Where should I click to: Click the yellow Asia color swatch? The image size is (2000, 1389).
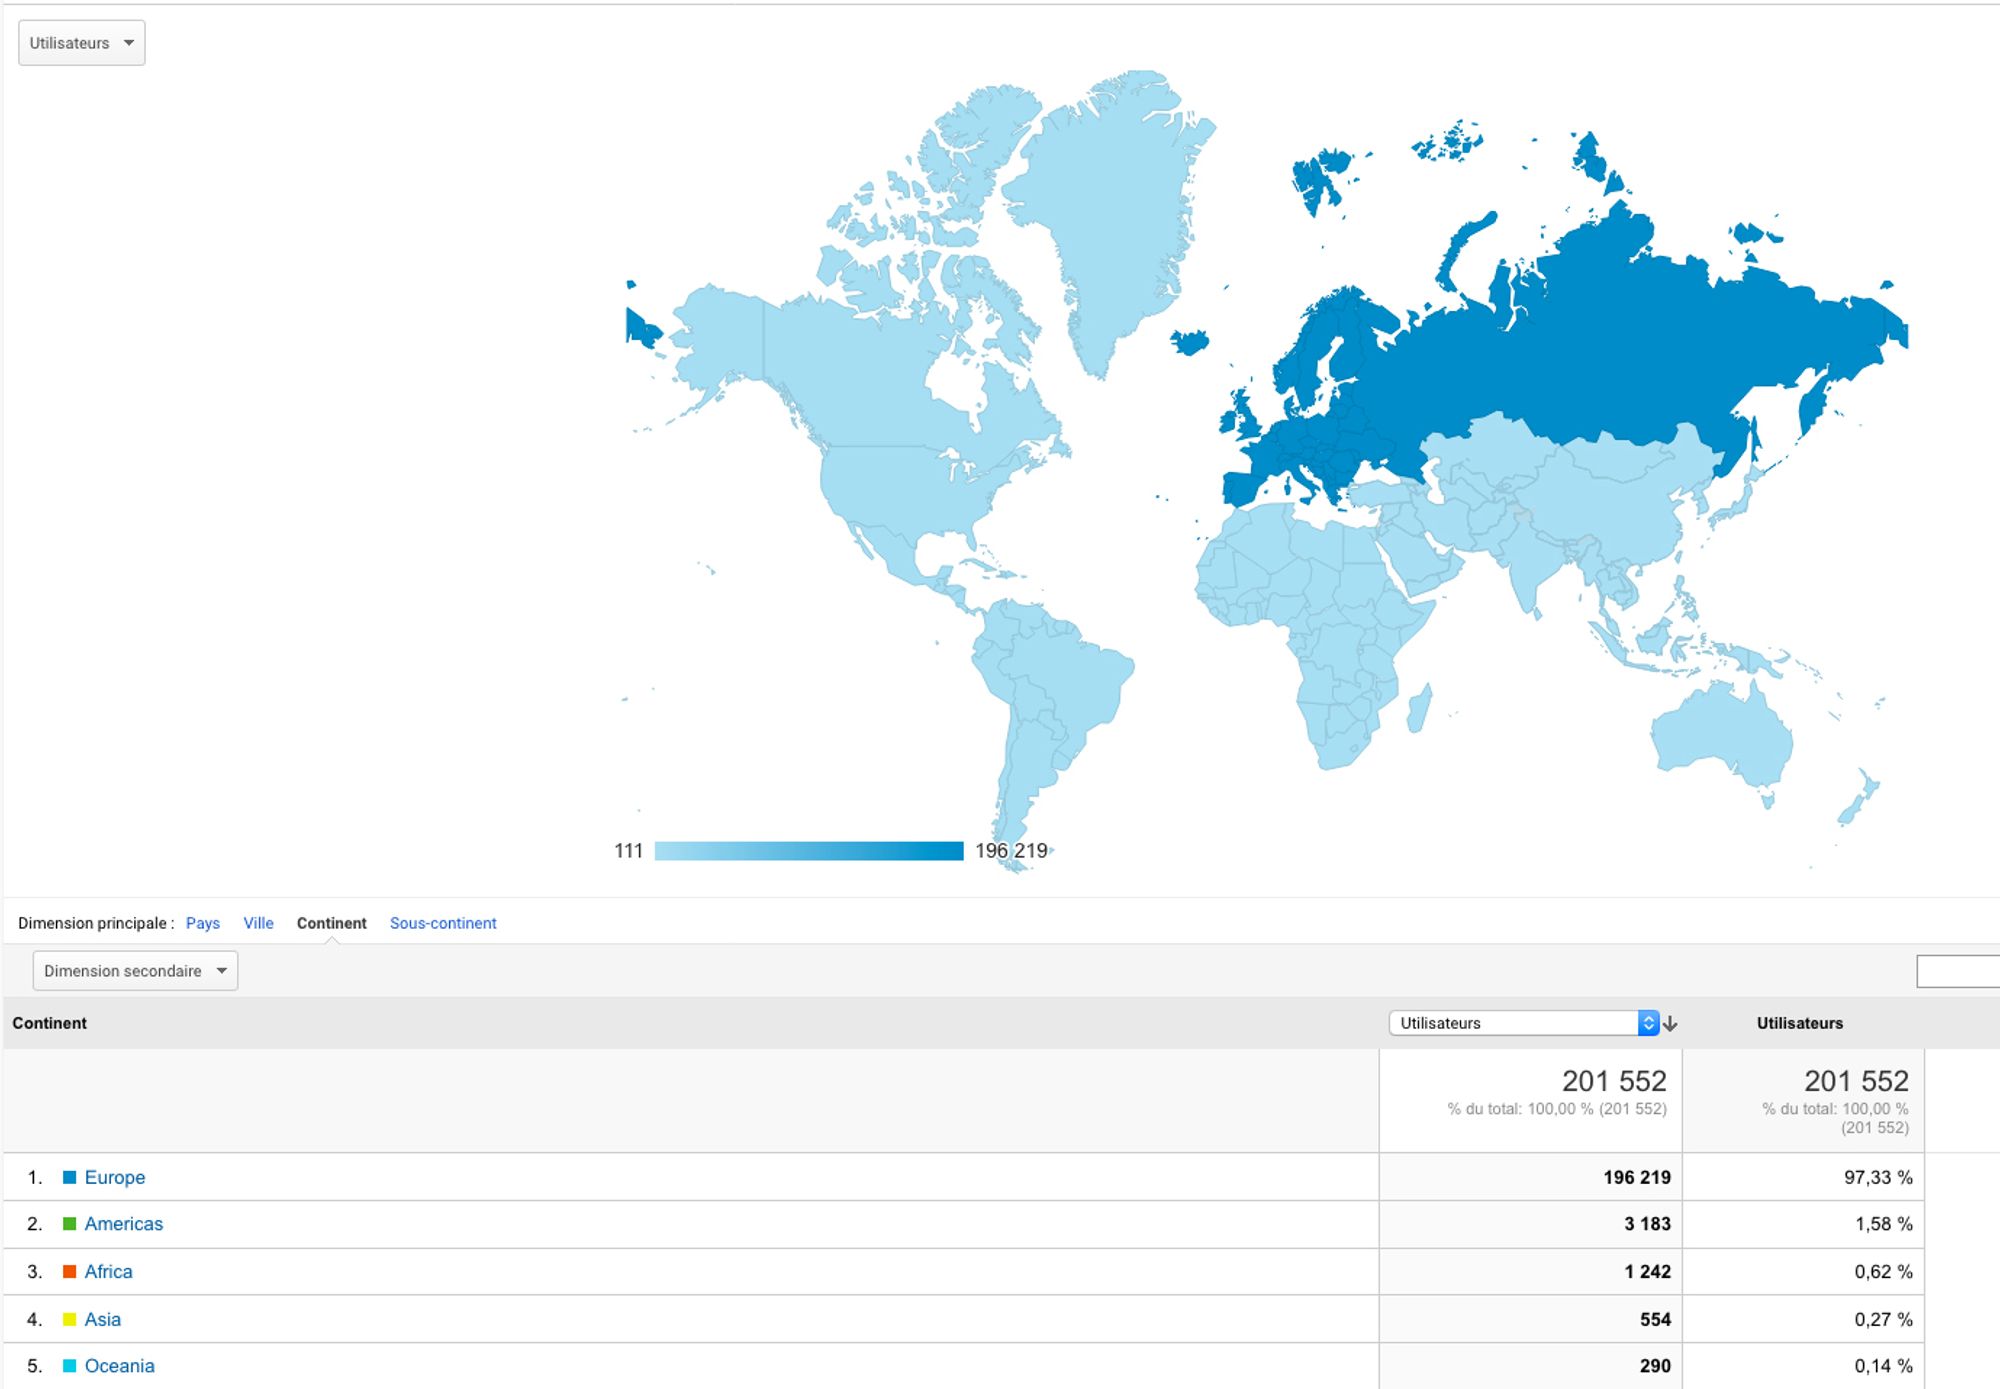tap(69, 1319)
